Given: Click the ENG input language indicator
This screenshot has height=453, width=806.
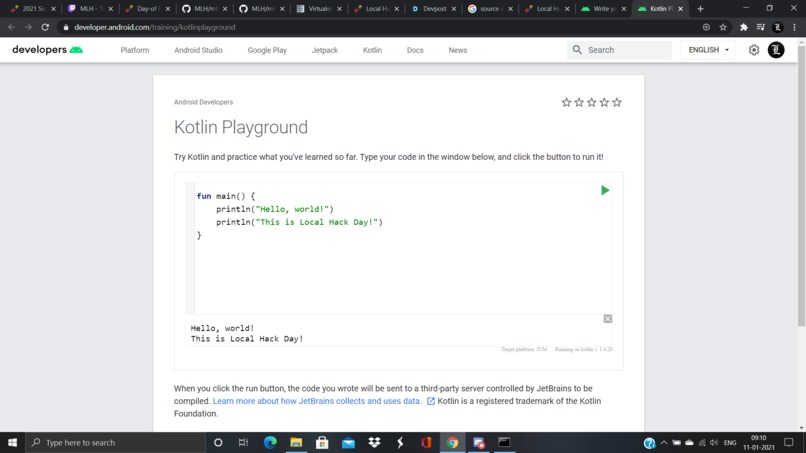Looking at the screenshot, I should pos(730,442).
